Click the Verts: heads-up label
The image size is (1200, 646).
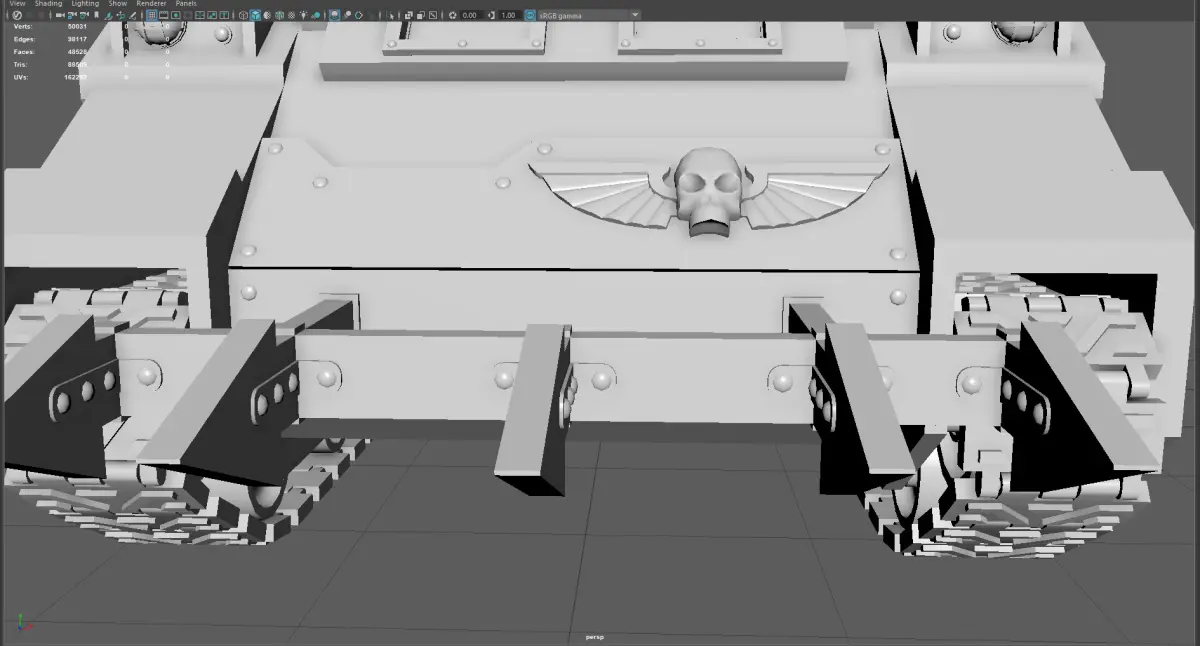(23, 27)
